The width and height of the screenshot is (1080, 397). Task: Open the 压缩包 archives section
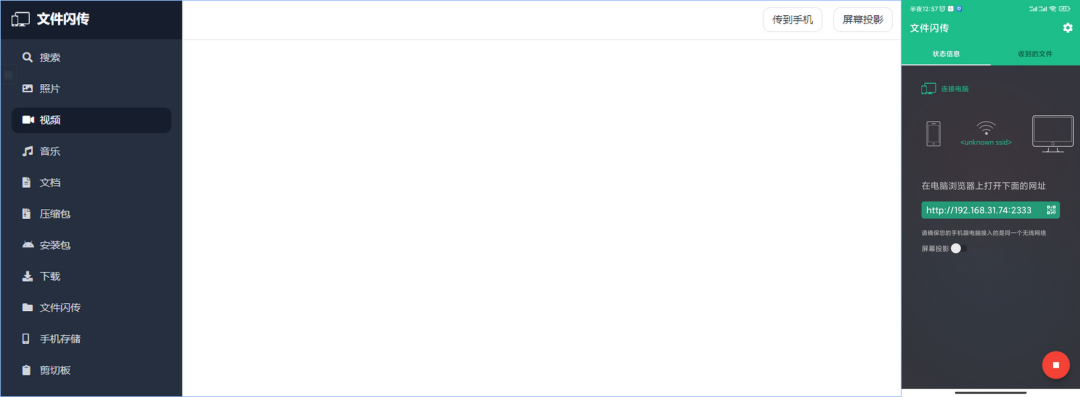(91, 214)
